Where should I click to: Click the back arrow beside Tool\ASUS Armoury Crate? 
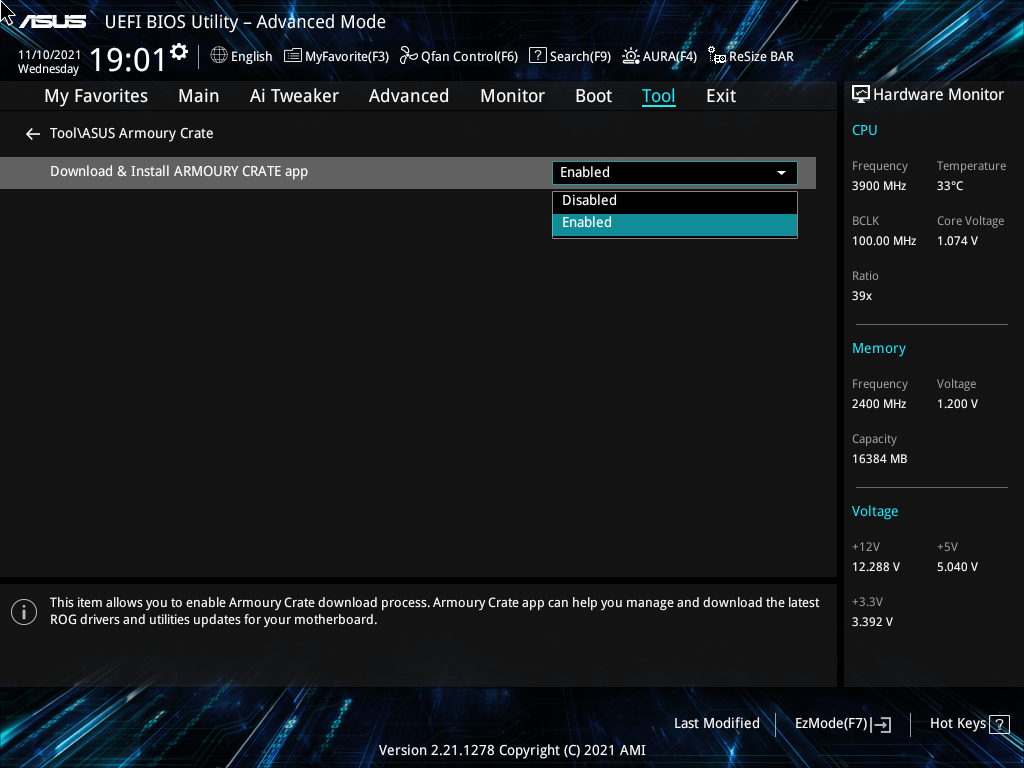point(33,134)
